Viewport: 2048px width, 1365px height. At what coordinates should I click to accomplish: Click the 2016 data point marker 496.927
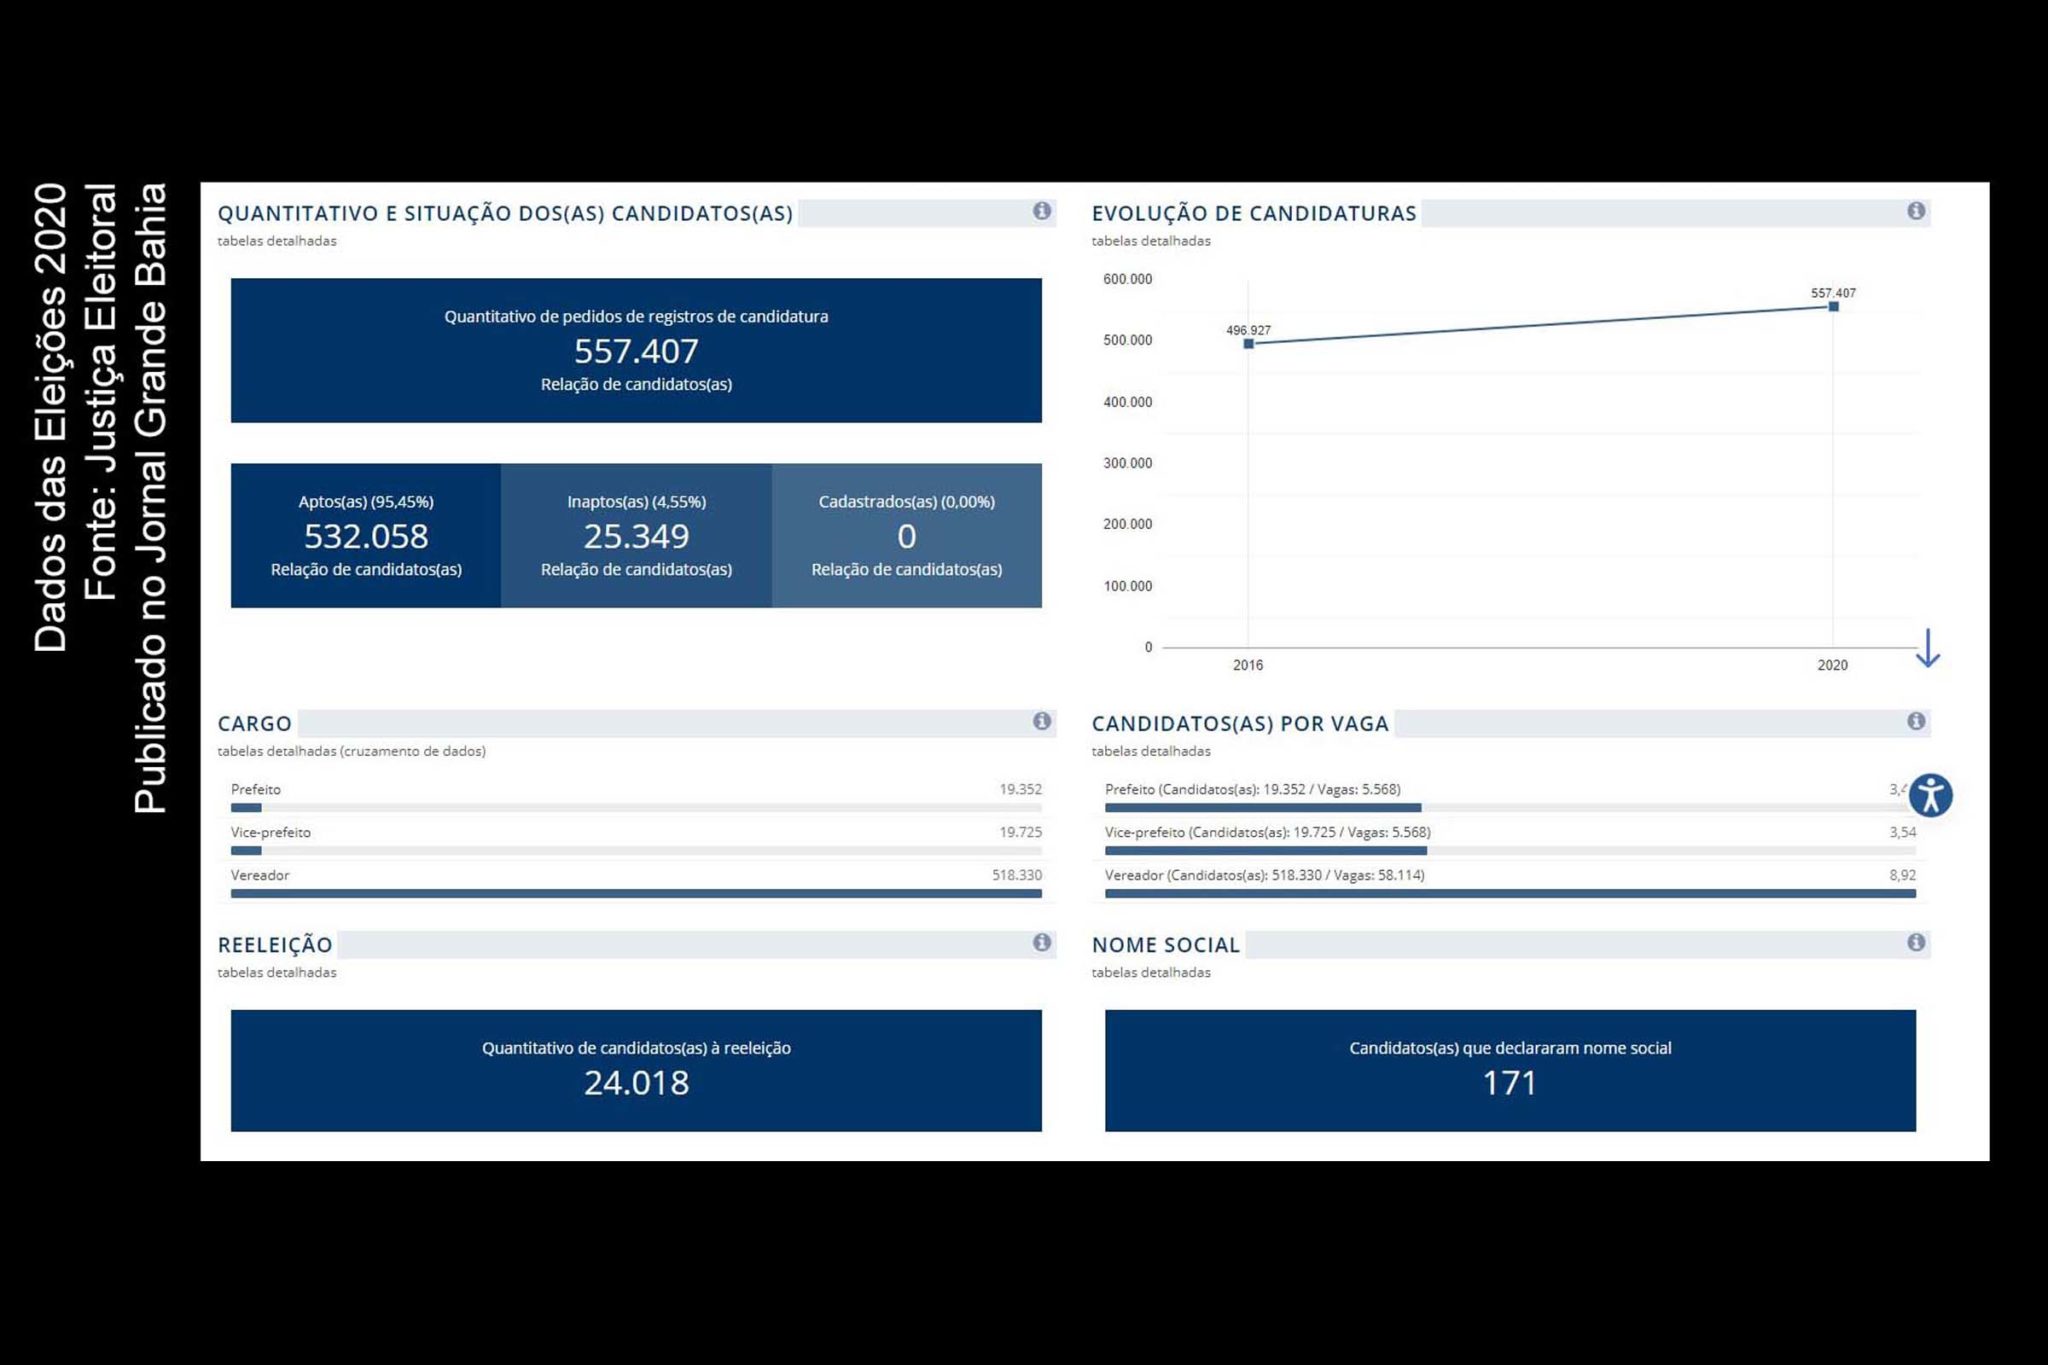pyautogui.click(x=1248, y=344)
